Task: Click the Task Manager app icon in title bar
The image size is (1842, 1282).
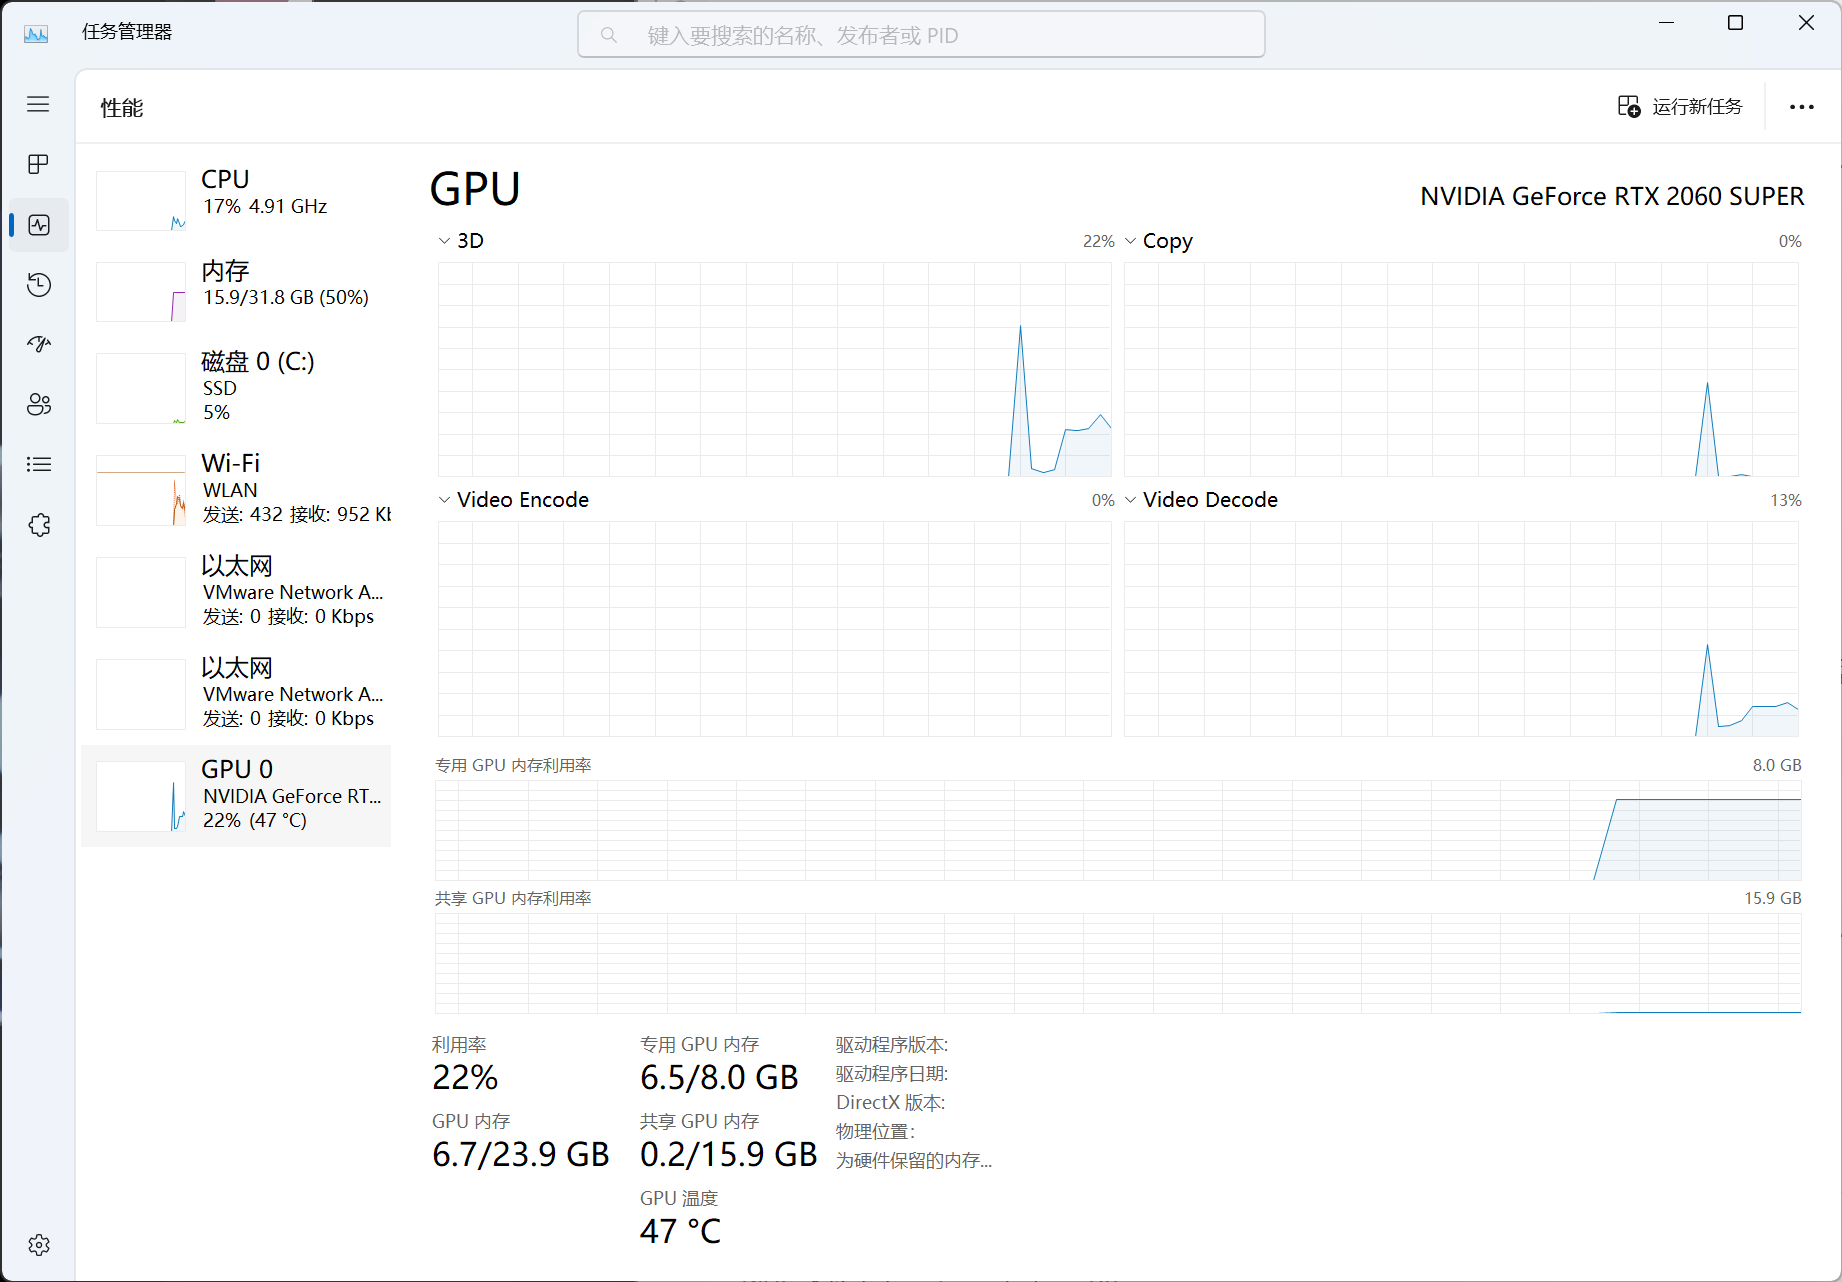Action: click(x=36, y=34)
